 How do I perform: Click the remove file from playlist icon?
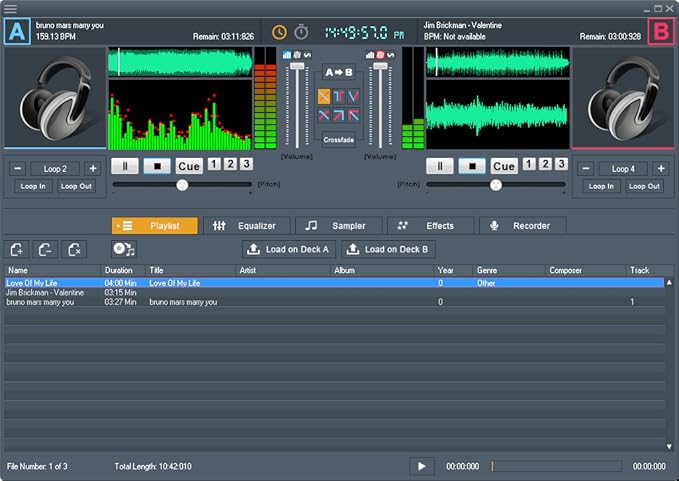pos(46,249)
